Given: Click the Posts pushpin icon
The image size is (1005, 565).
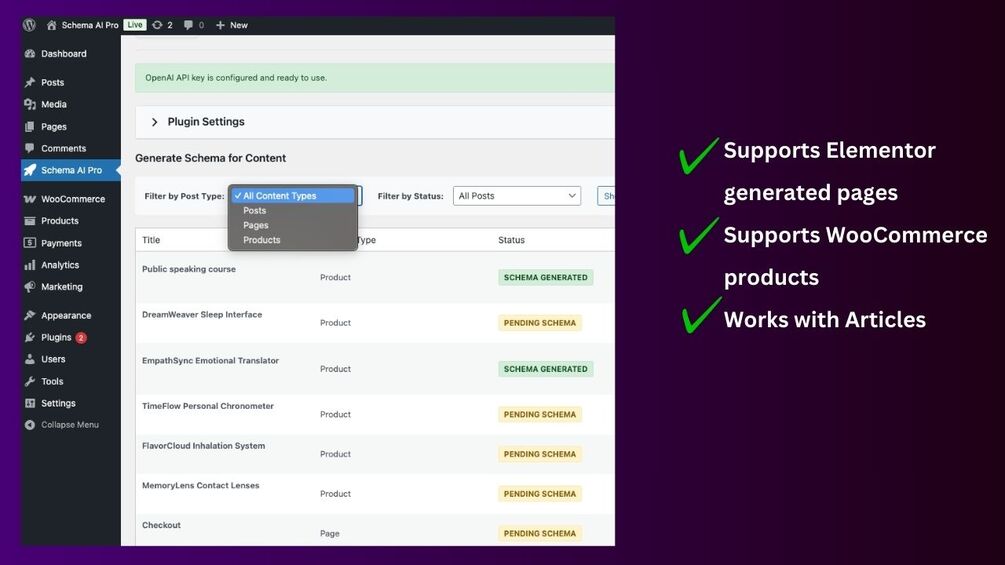Looking at the screenshot, I should 29,83.
